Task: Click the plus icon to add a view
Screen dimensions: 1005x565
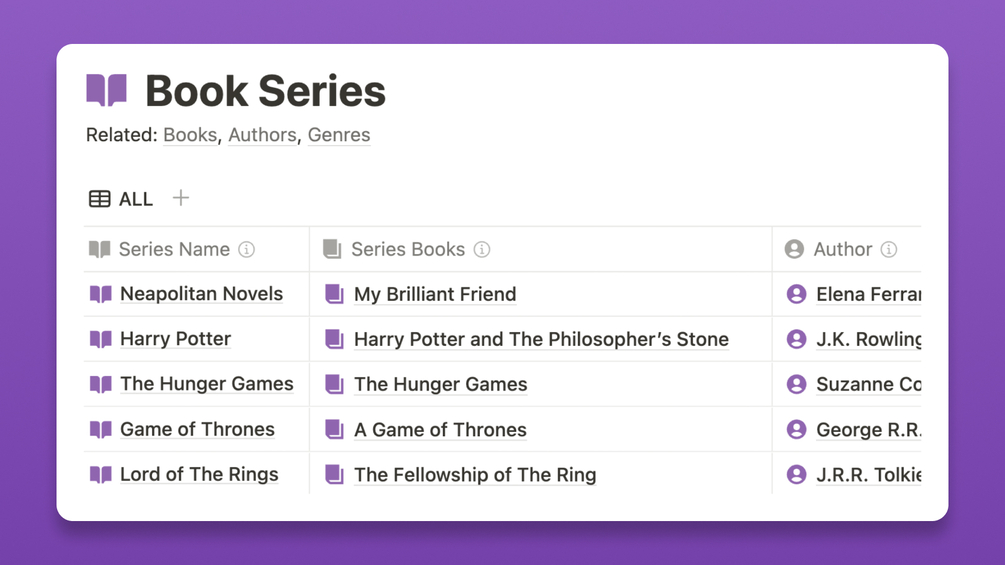Action: [x=180, y=198]
